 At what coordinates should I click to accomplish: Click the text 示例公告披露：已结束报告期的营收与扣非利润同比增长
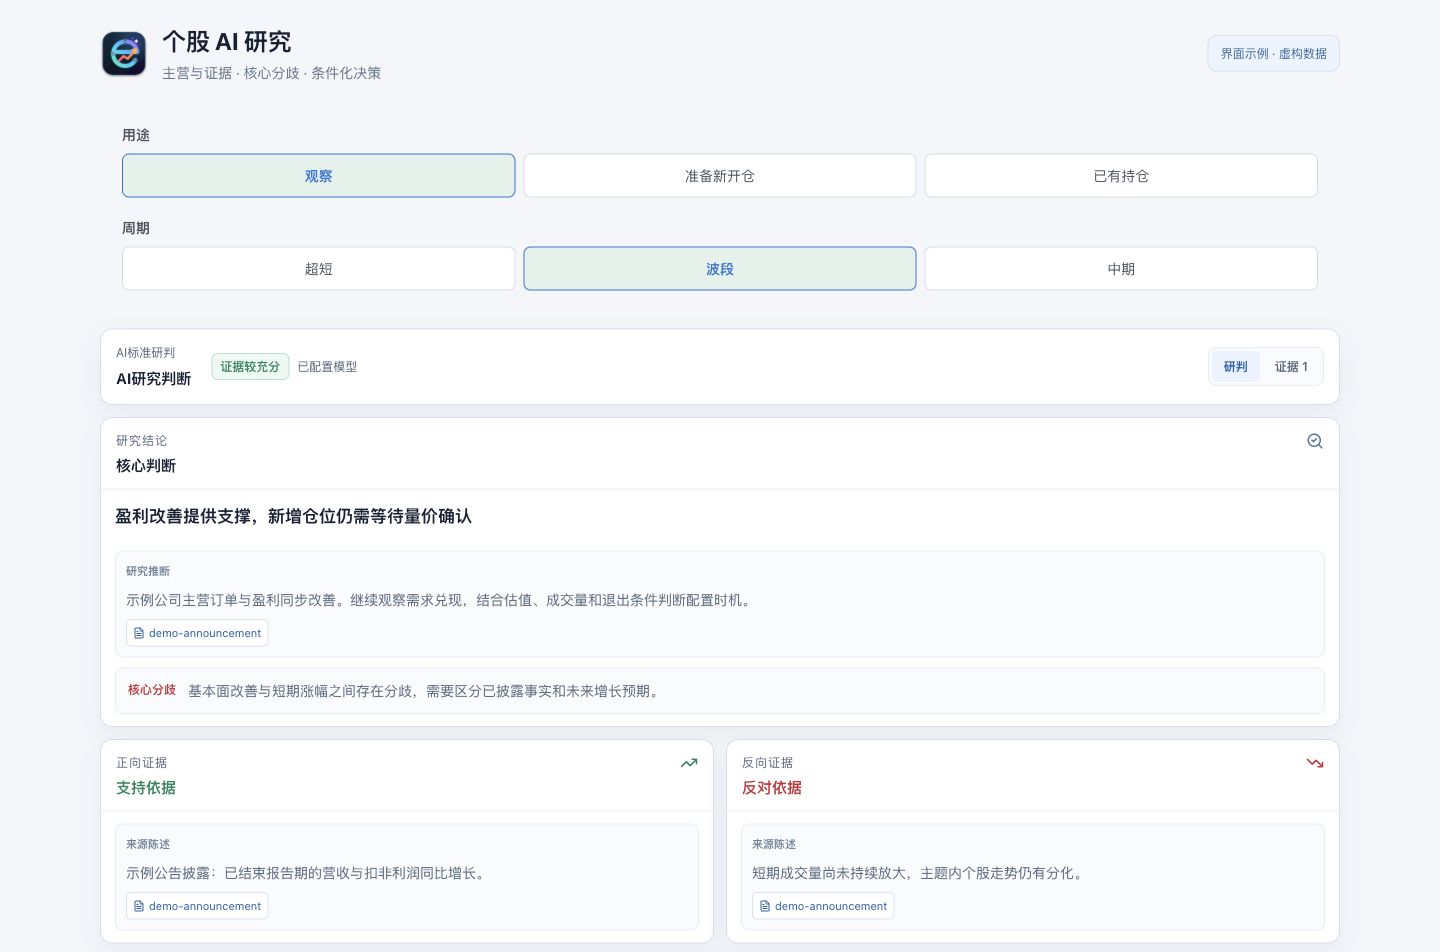click(x=302, y=873)
